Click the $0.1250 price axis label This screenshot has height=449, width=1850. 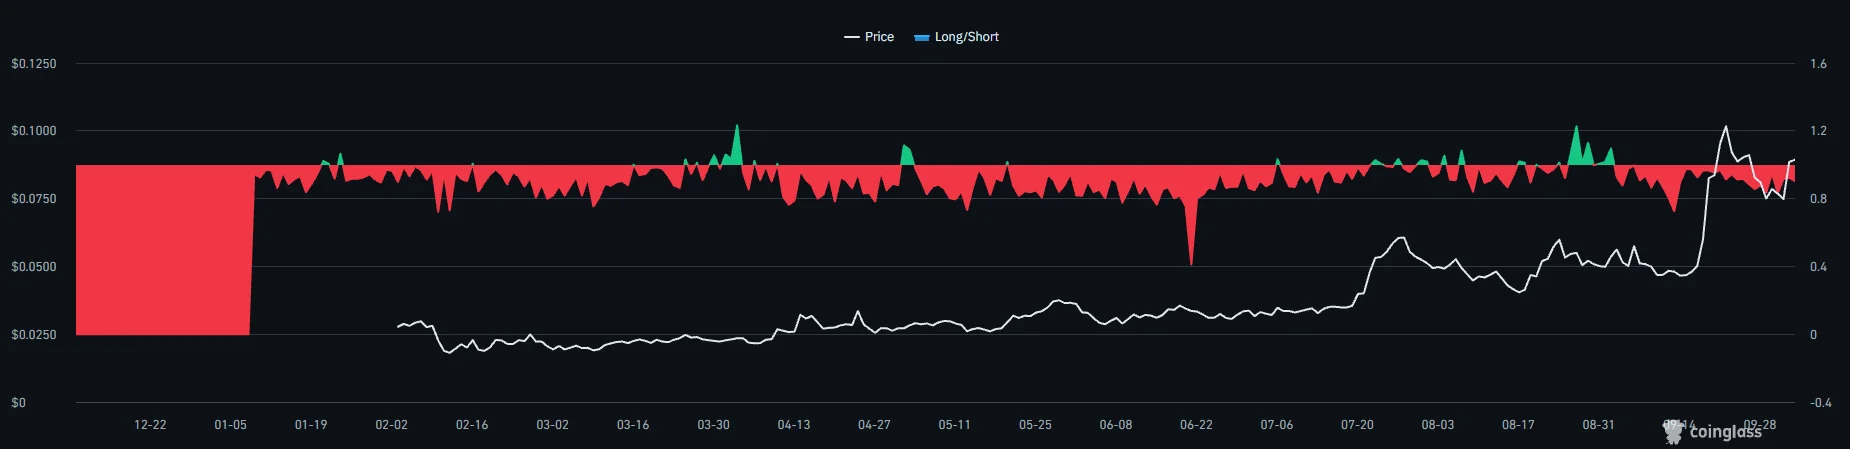pyautogui.click(x=34, y=64)
